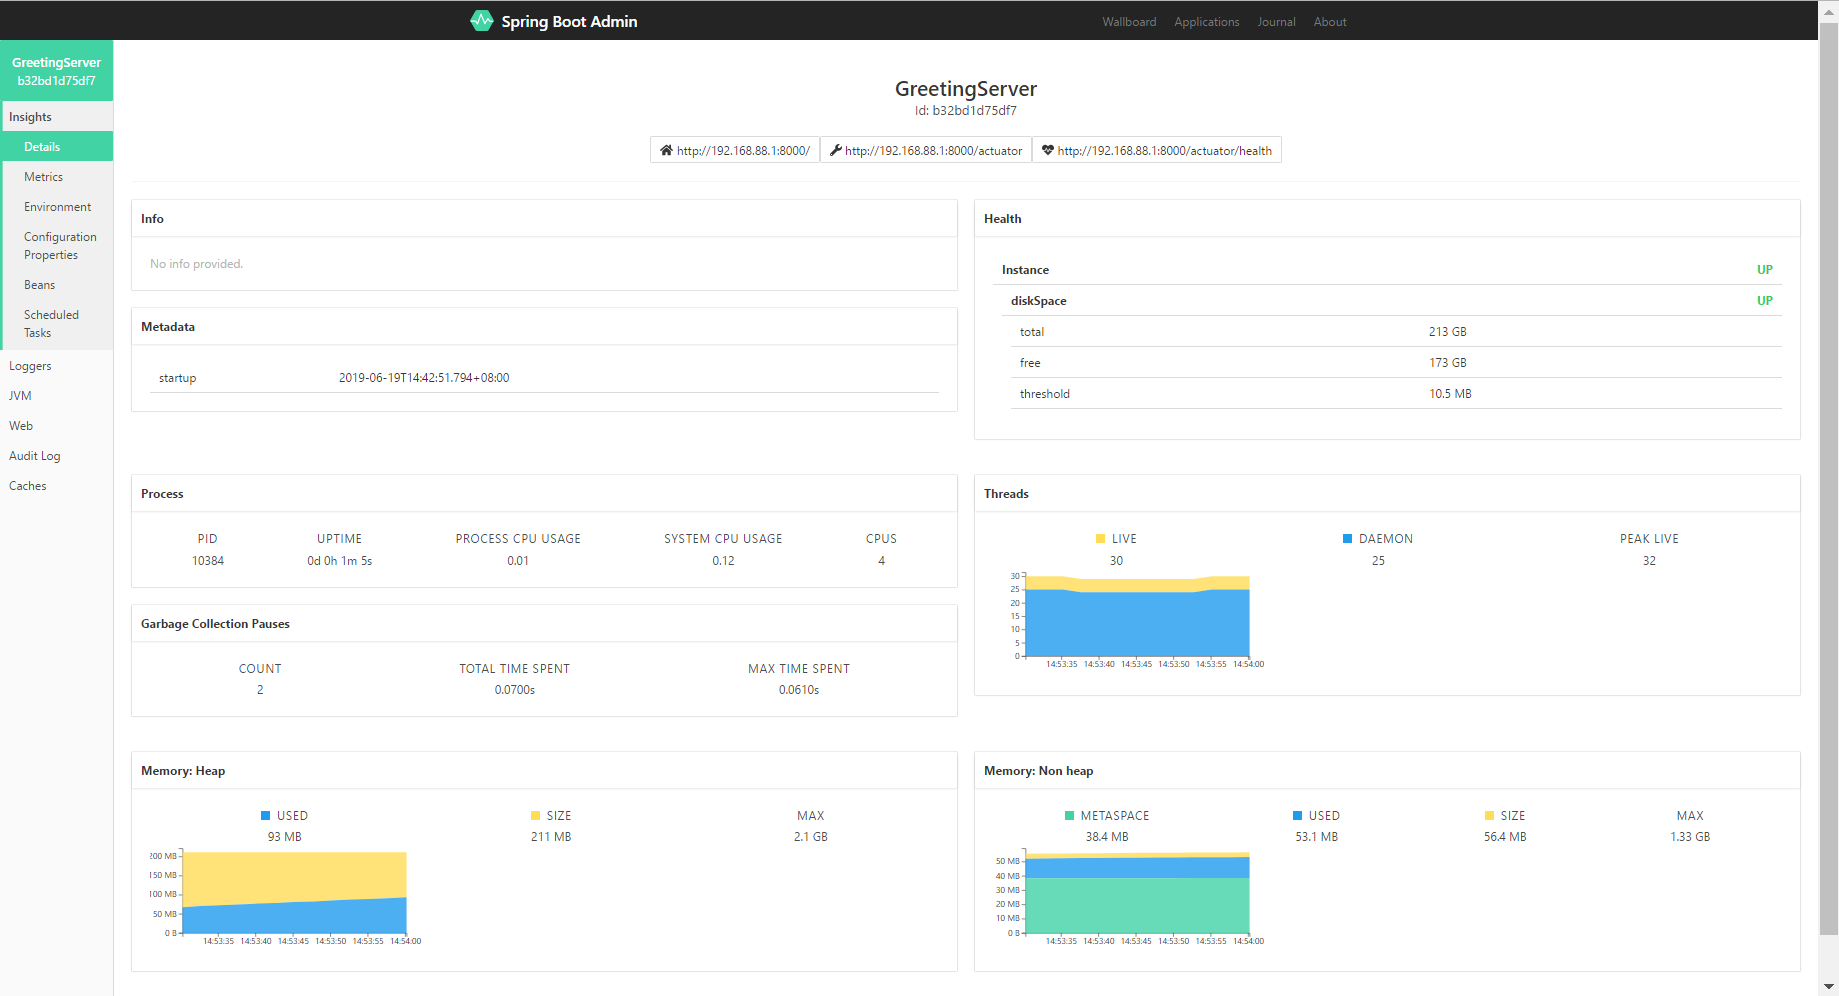
Task: Open the /actuator/health URL link
Action: (x=1157, y=150)
